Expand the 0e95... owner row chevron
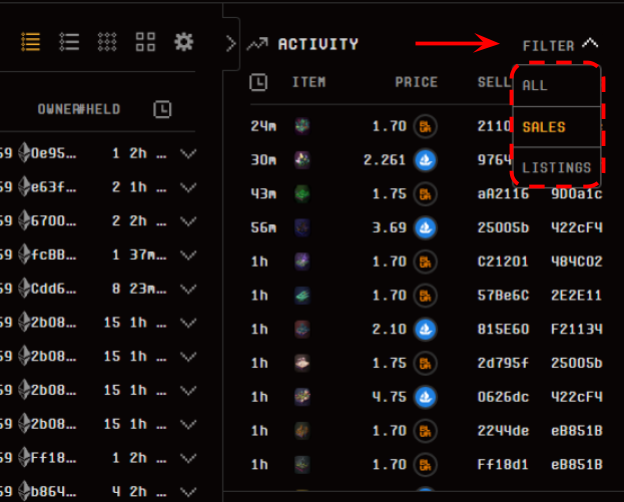The height and width of the screenshot is (502, 624). (188, 154)
